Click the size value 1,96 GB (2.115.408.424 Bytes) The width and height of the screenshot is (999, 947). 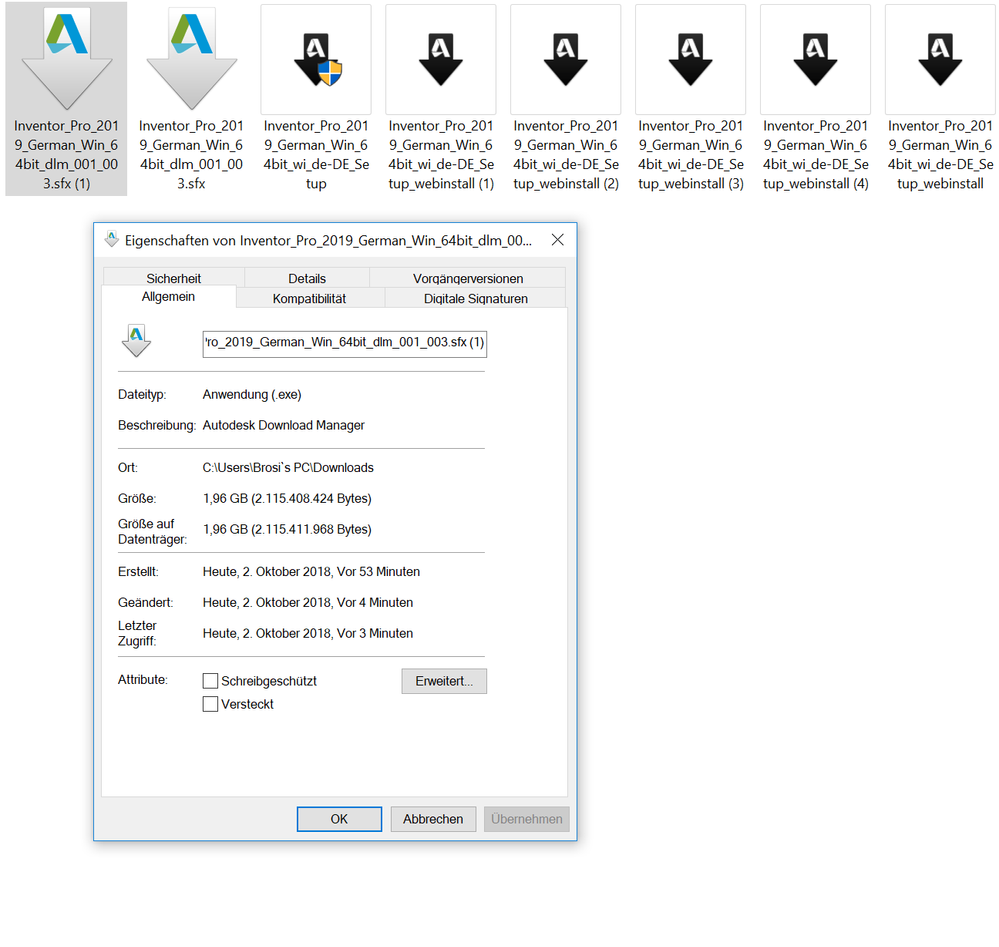click(287, 498)
